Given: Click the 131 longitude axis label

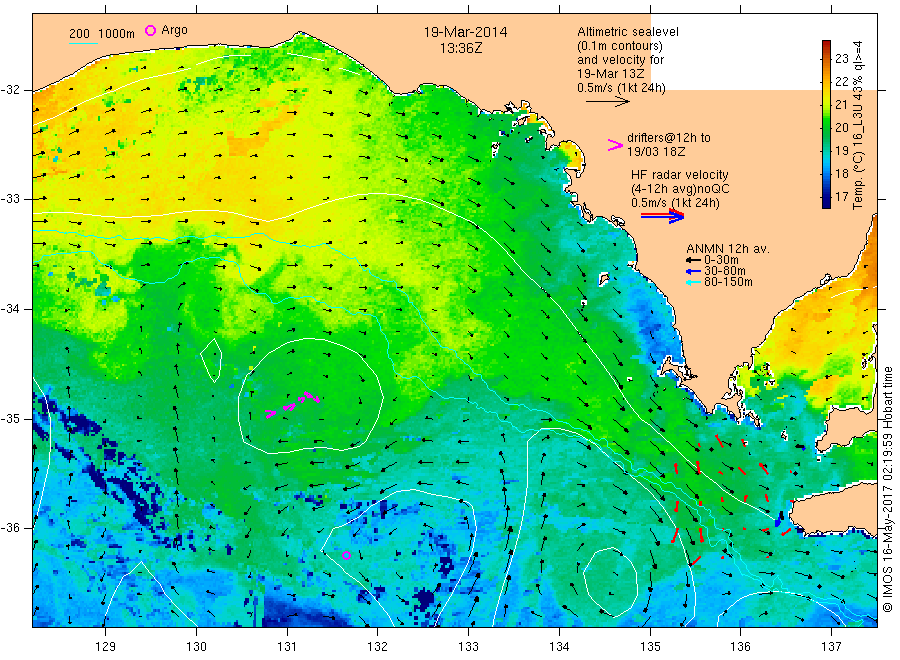Looking at the screenshot, I should 287,647.
